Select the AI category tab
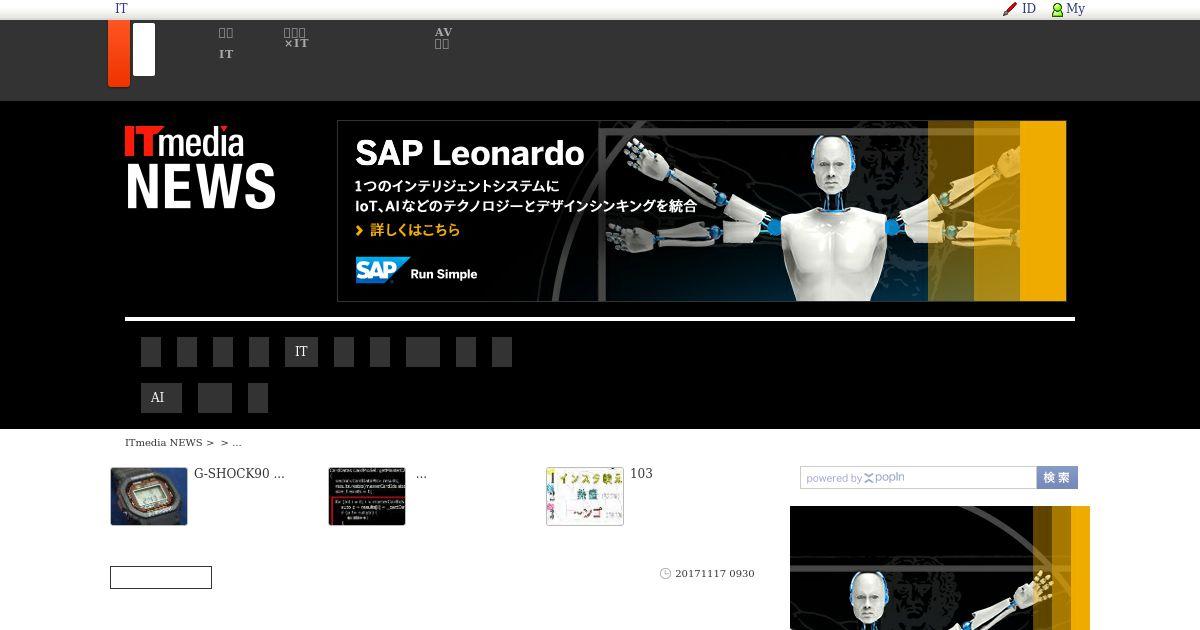This screenshot has width=1200, height=630. [161, 398]
